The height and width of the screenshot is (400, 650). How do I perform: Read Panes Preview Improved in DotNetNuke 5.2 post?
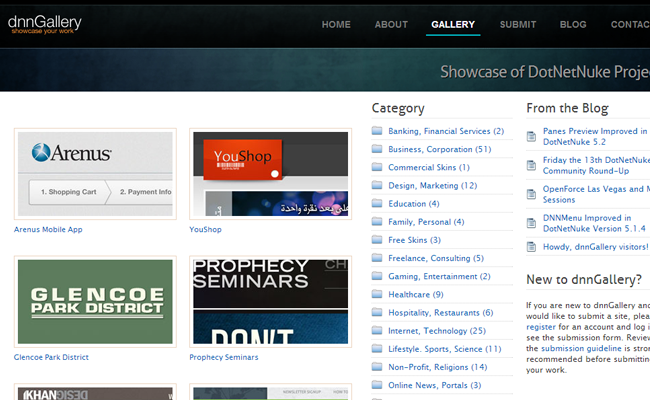595,136
